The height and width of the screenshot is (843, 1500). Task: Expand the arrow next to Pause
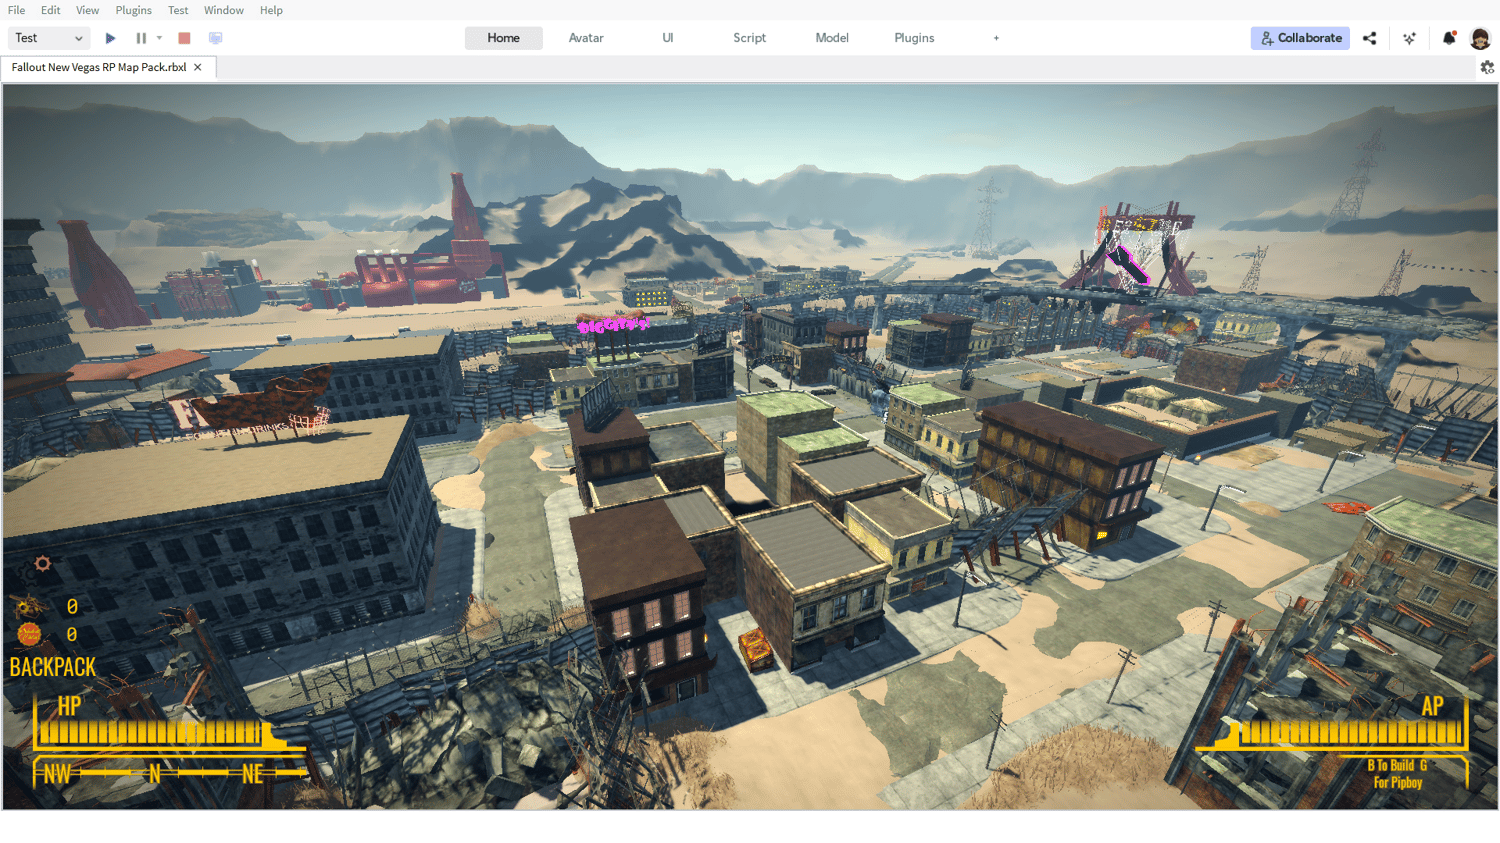pos(159,38)
